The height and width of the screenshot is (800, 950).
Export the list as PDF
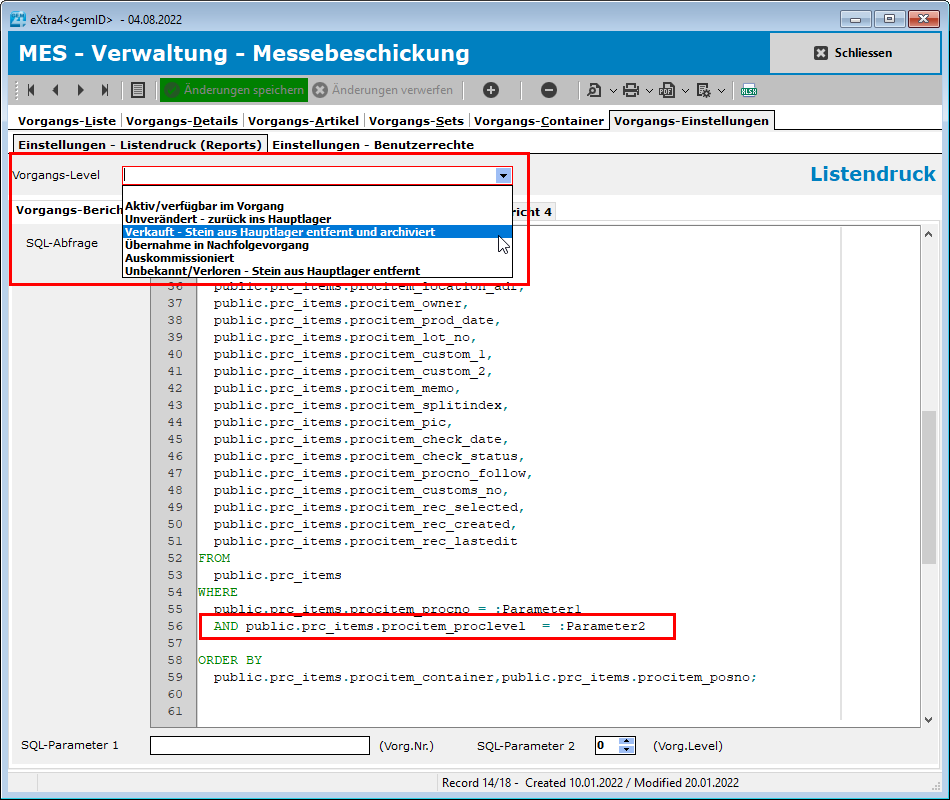666,90
